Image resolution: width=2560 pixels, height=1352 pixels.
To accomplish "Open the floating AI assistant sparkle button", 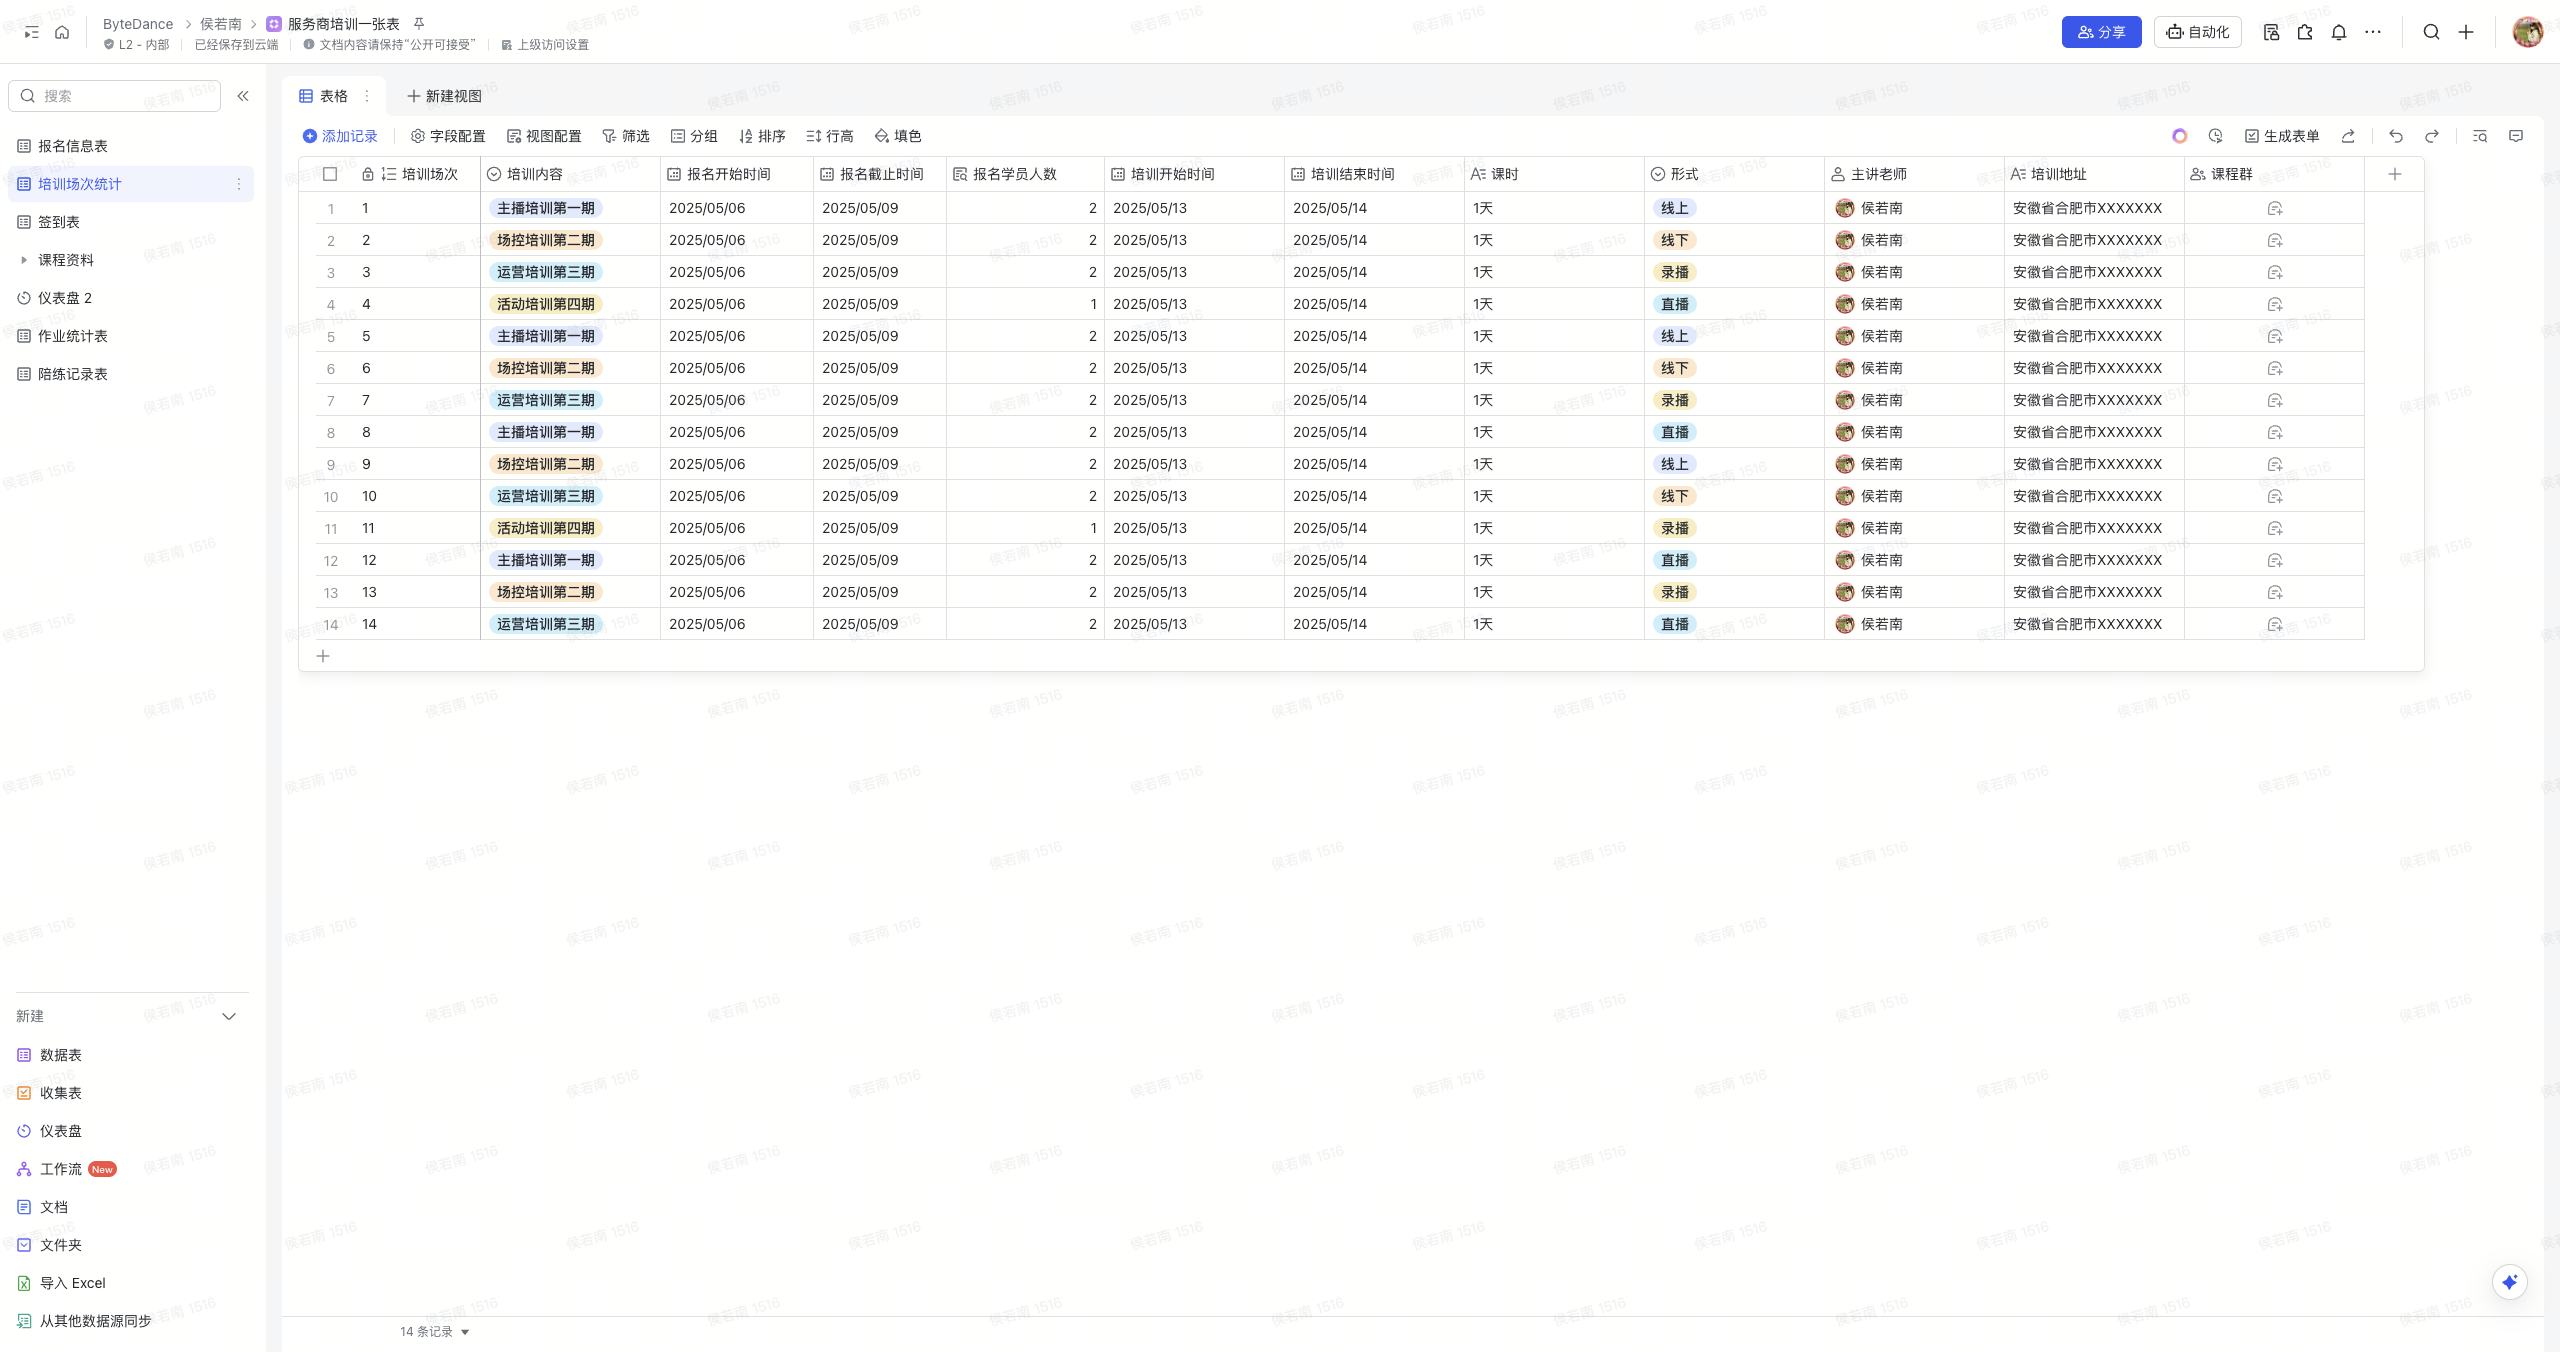I will [2509, 1282].
